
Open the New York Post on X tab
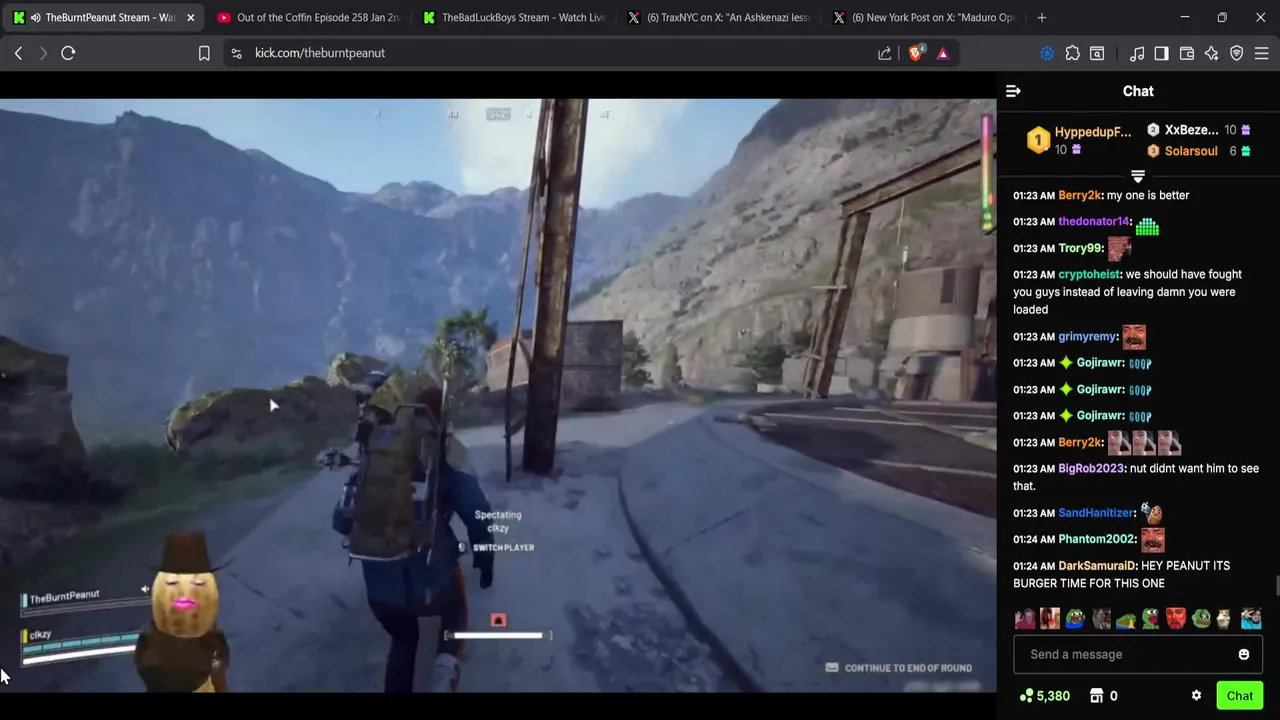point(923,18)
